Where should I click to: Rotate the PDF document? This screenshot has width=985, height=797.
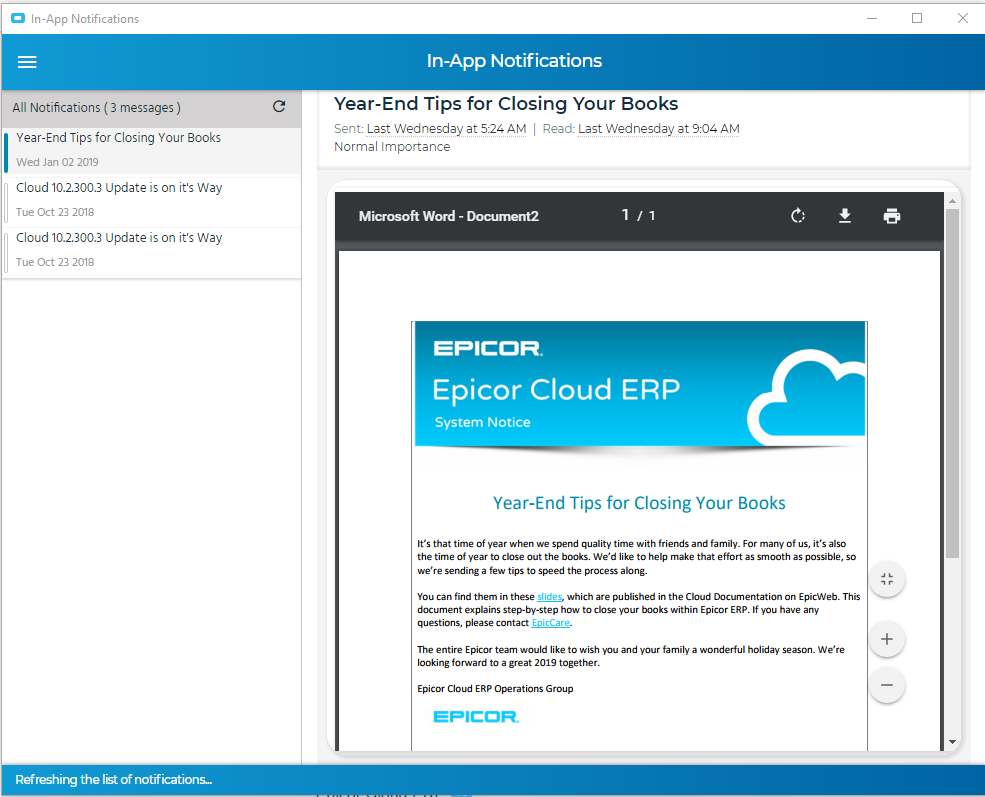pos(798,216)
